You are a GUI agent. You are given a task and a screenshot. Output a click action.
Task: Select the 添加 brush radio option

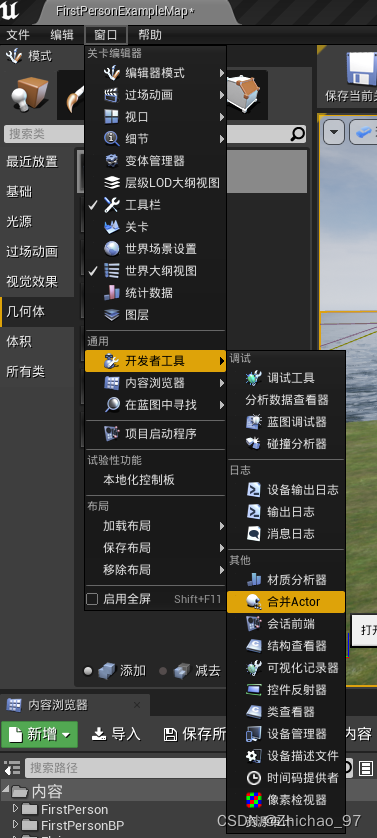point(88,671)
